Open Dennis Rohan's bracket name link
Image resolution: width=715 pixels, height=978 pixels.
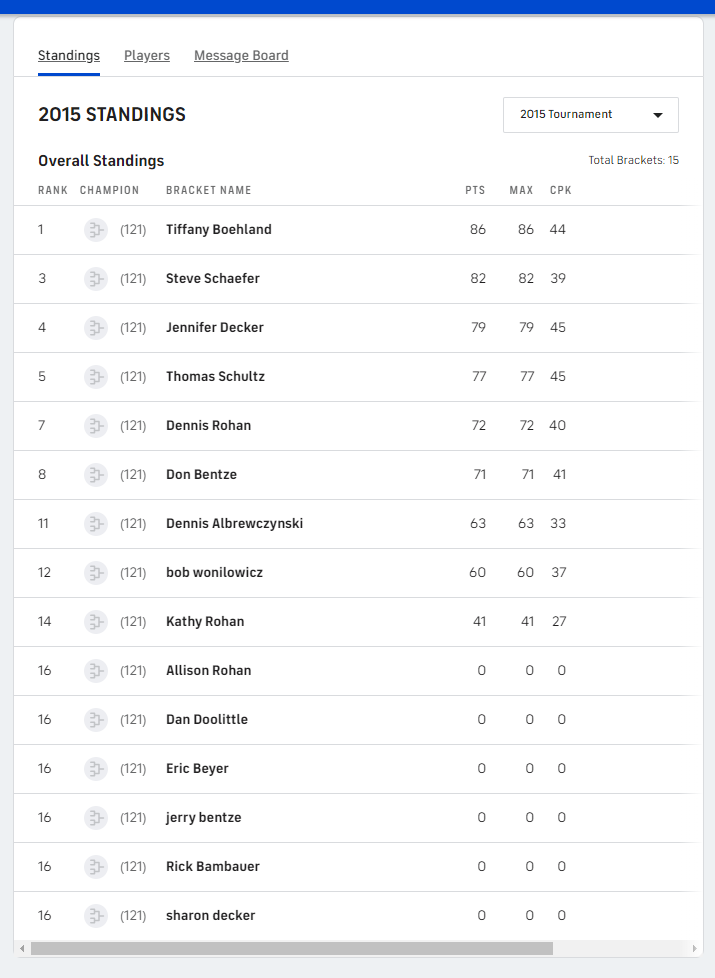tap(208, 426)
